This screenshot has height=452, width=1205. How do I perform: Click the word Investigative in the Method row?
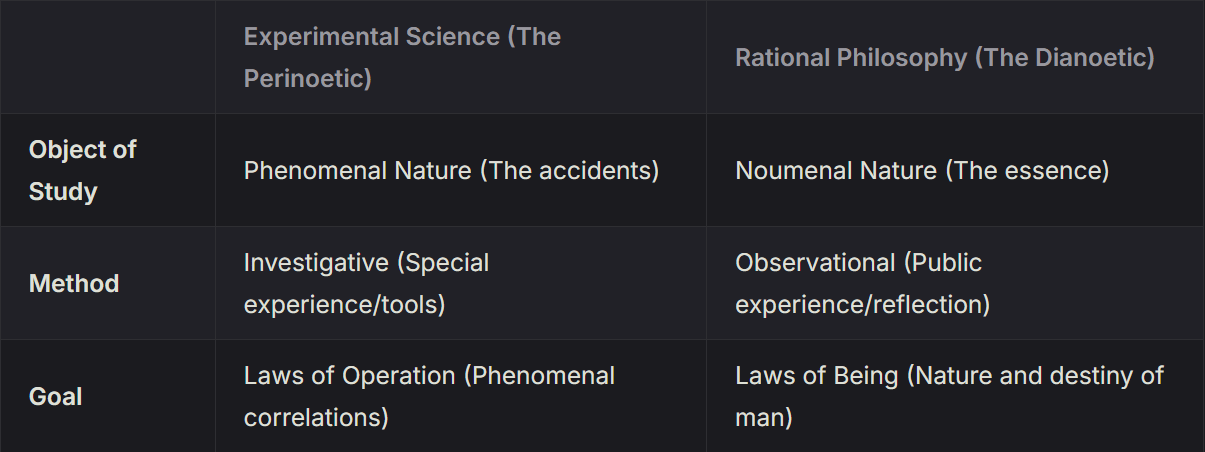[x=316, y=263]
